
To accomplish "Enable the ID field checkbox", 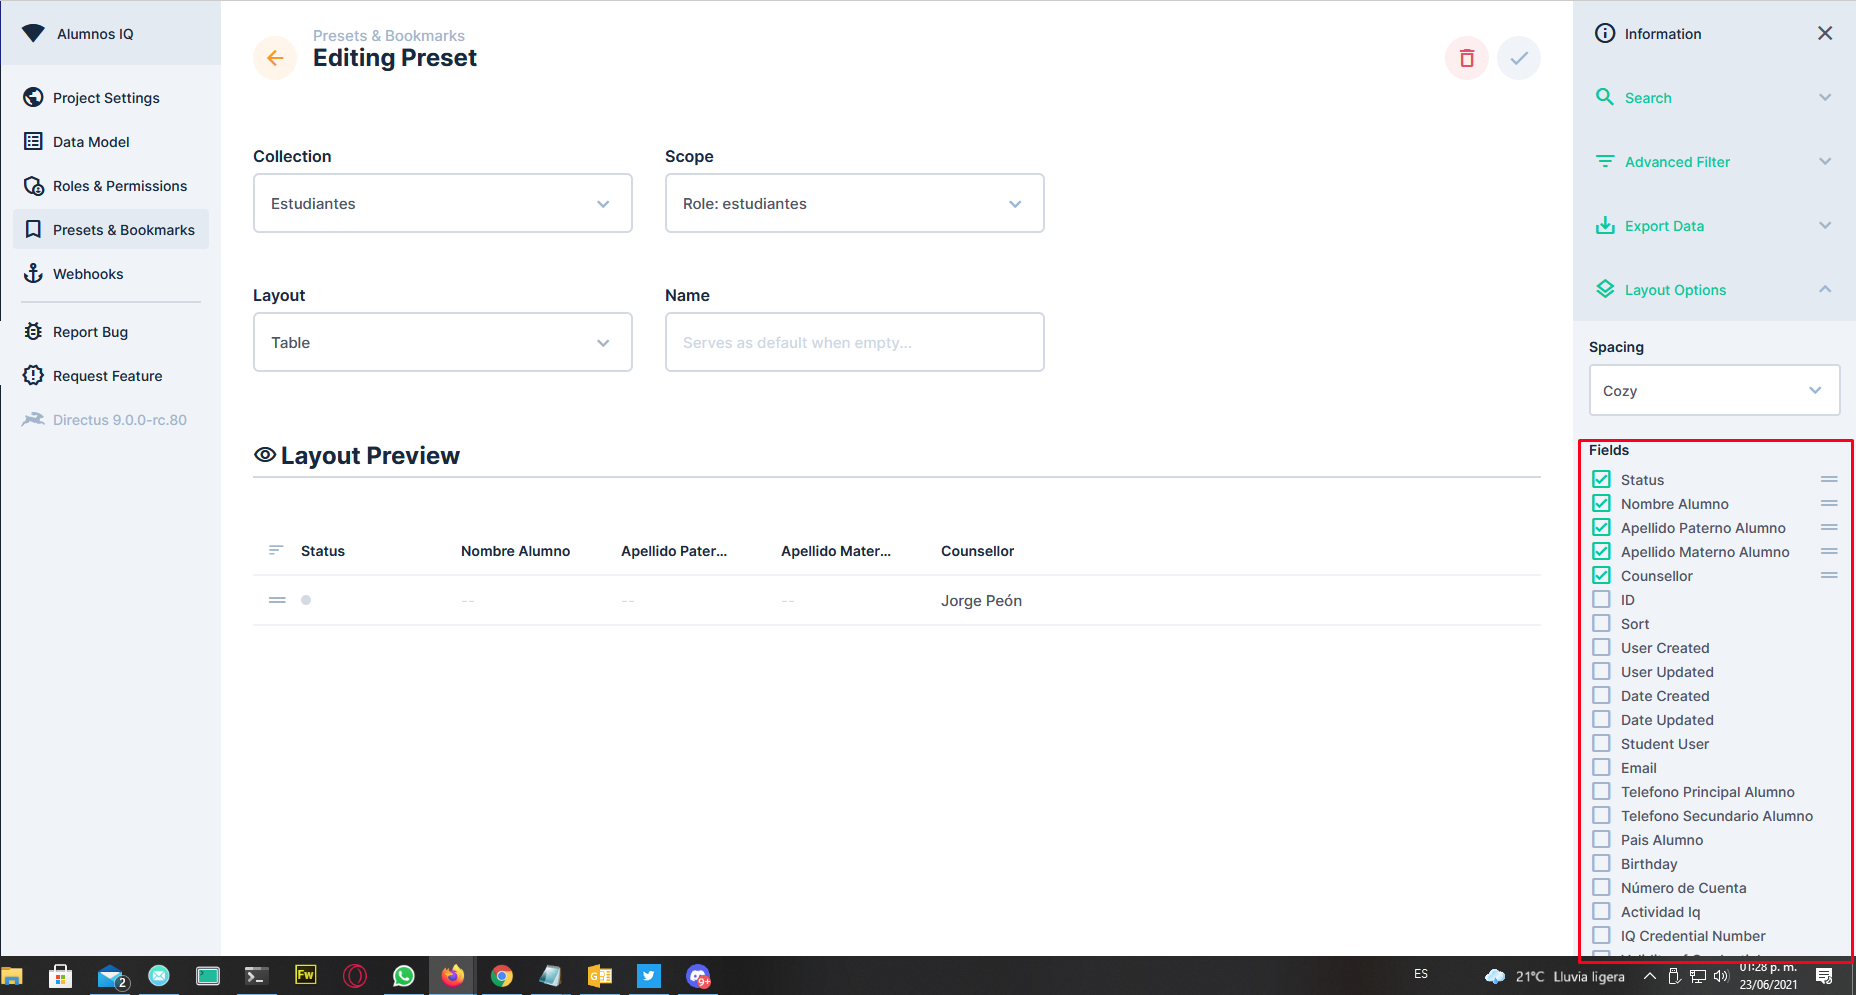I will pos(1601,599).
